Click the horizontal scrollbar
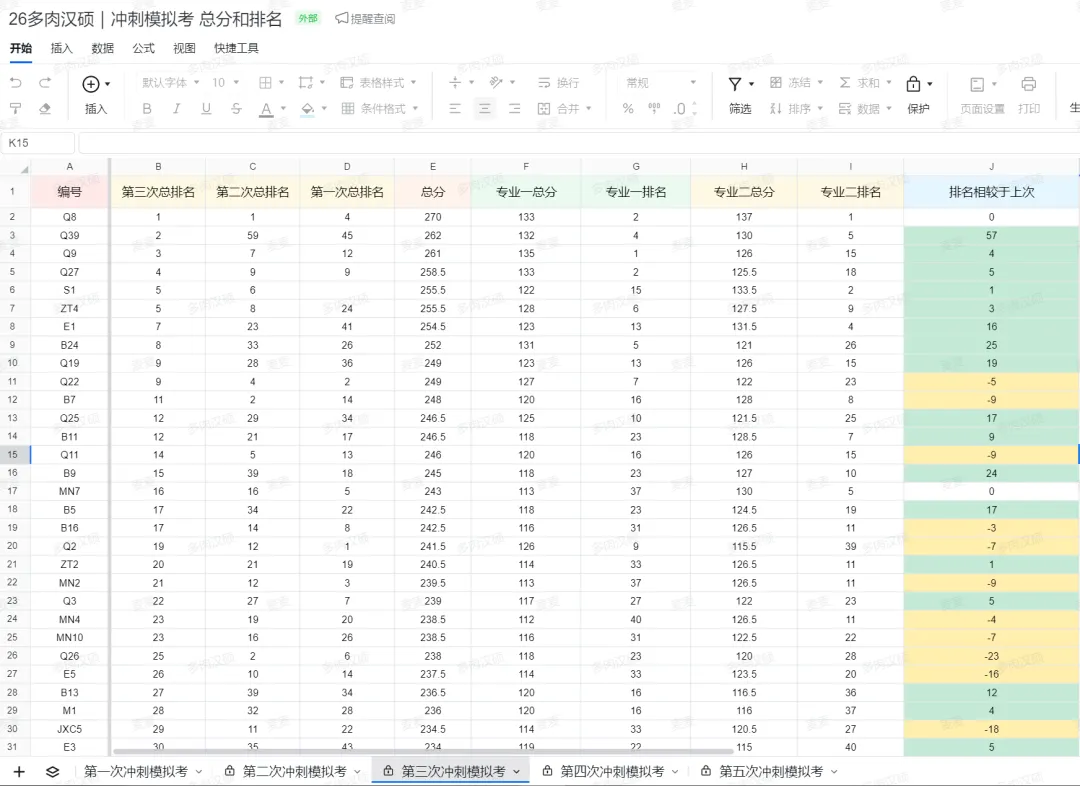 click(423, 752)
